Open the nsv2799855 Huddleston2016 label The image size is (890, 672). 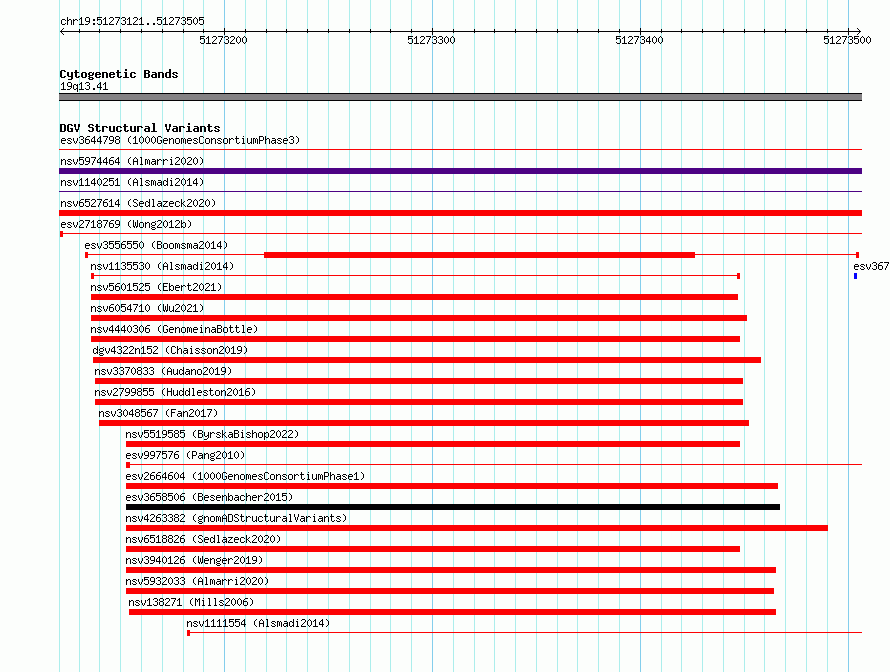click(175, 392)
